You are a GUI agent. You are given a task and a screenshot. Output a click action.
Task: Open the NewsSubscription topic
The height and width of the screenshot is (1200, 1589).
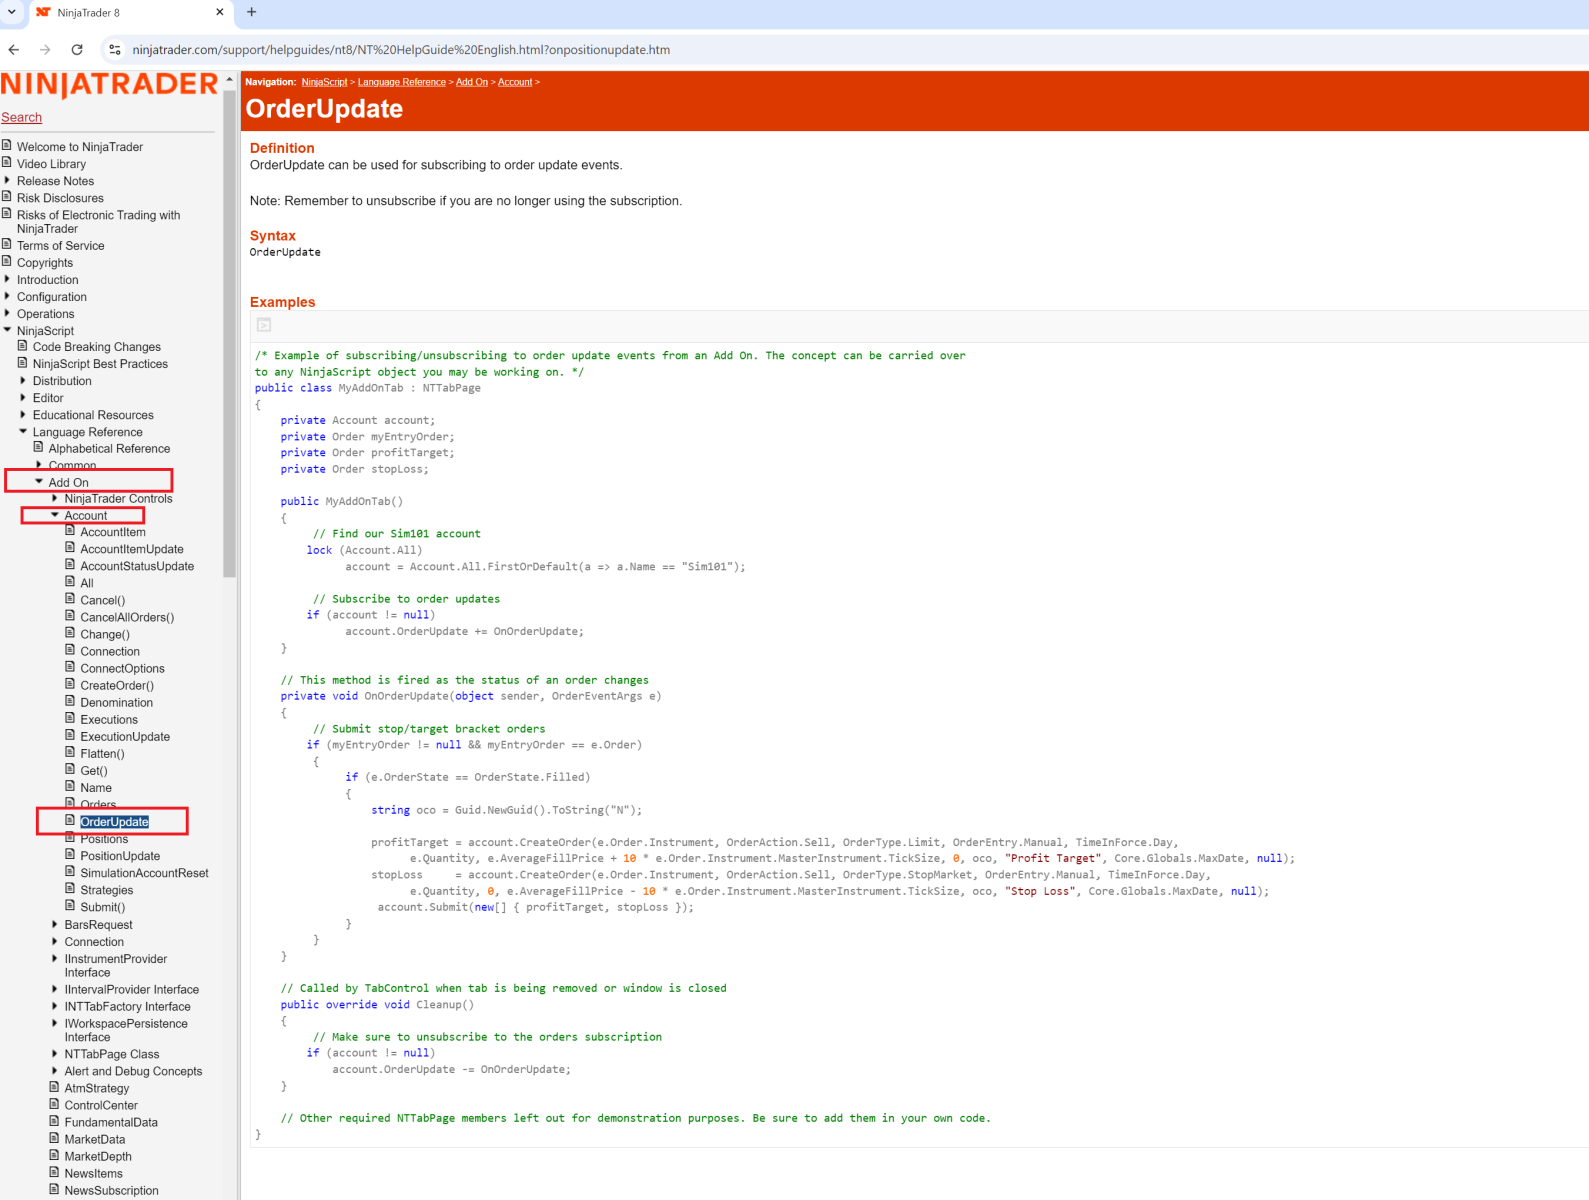click(111, 1190)
